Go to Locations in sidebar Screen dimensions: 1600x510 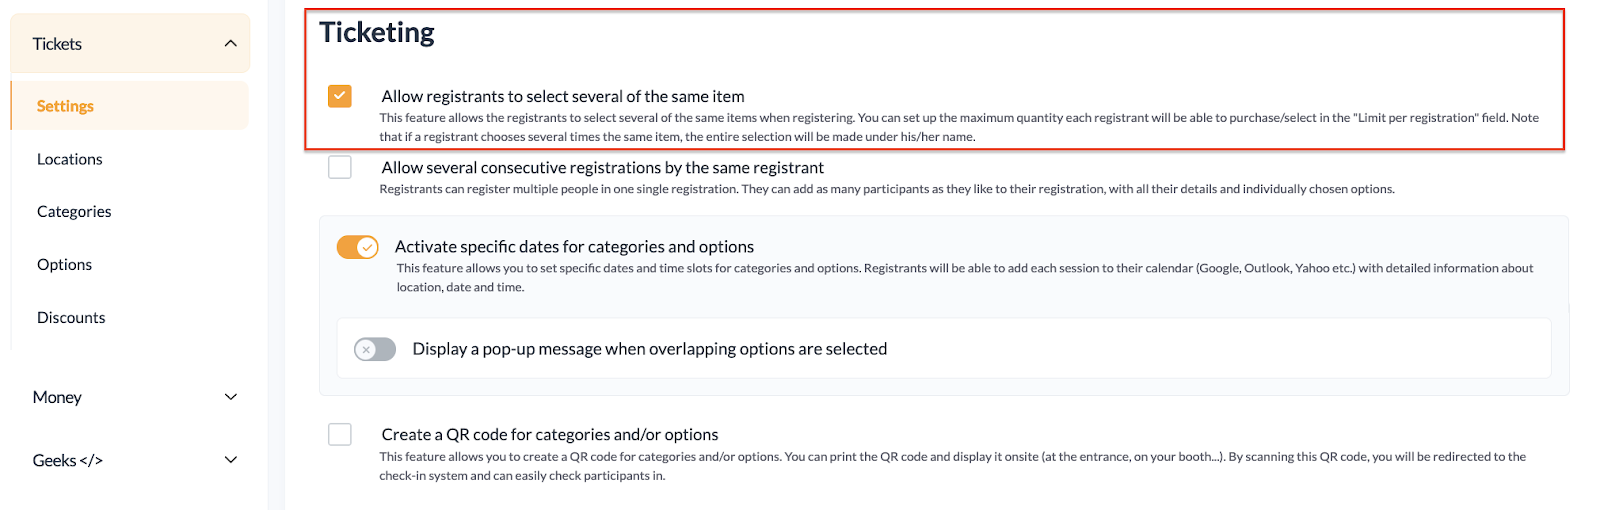[70, 159]
